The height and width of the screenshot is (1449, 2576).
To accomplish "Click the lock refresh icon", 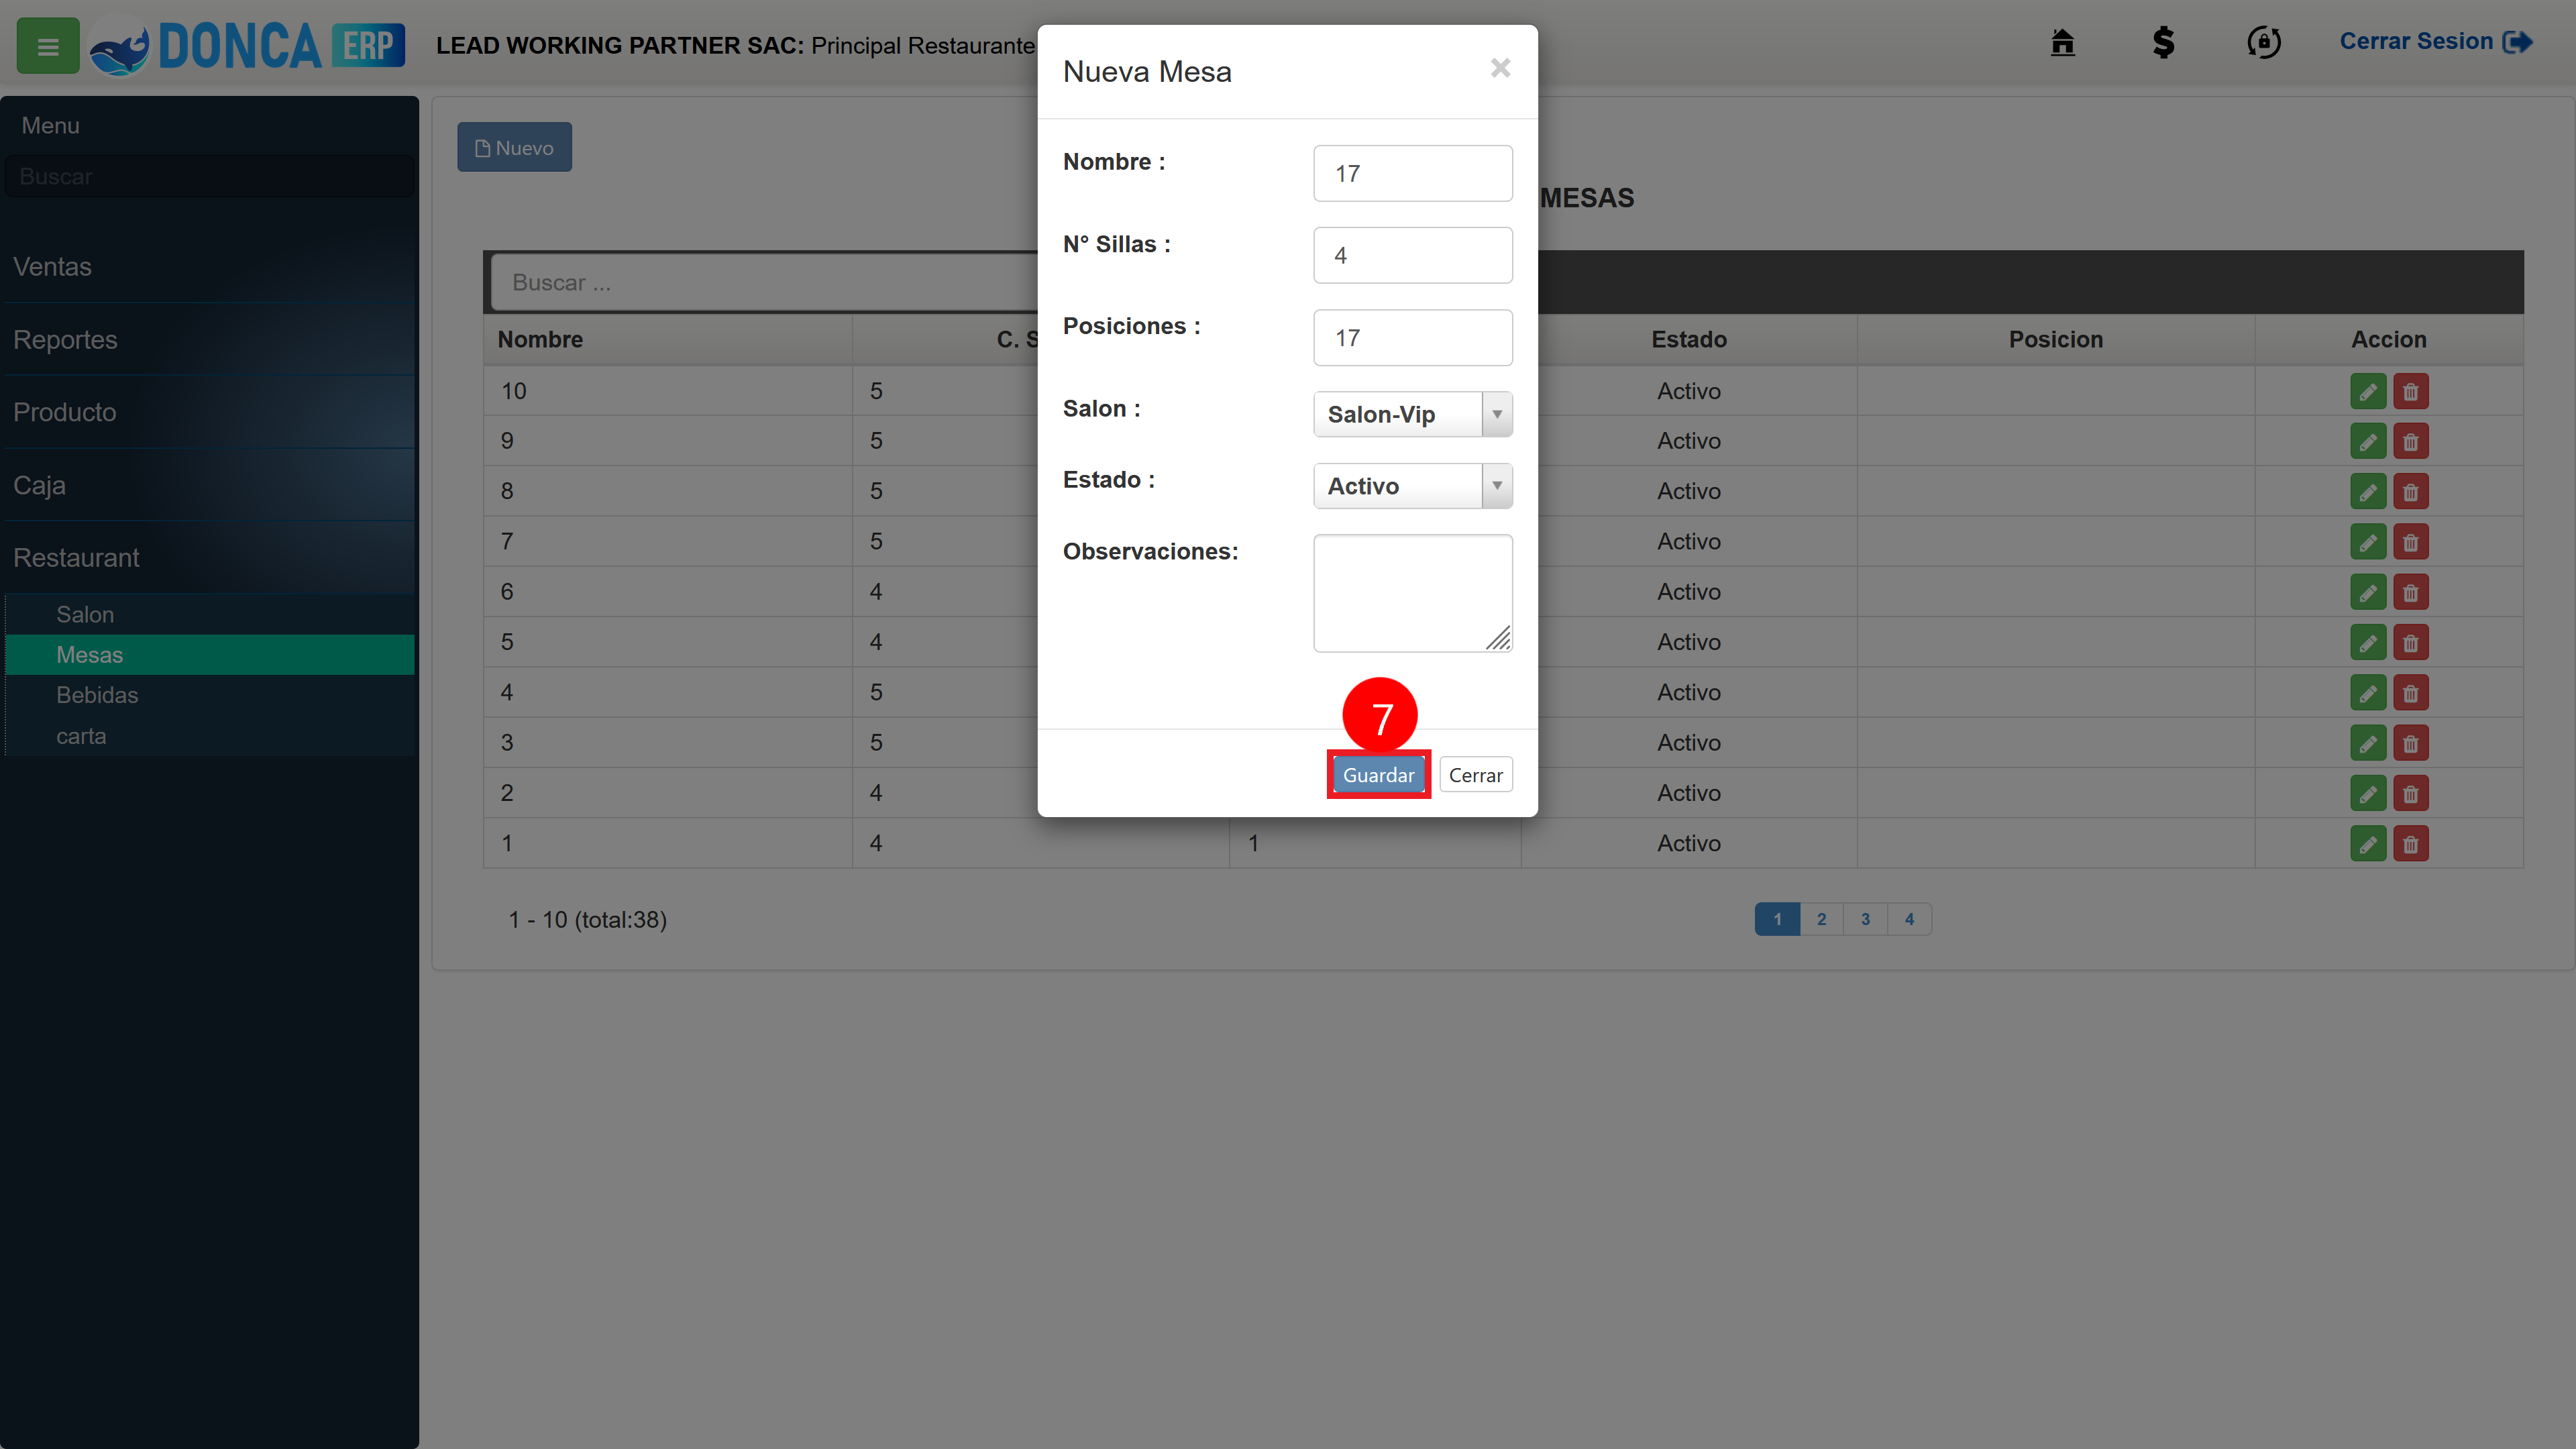I will 2264,42.
